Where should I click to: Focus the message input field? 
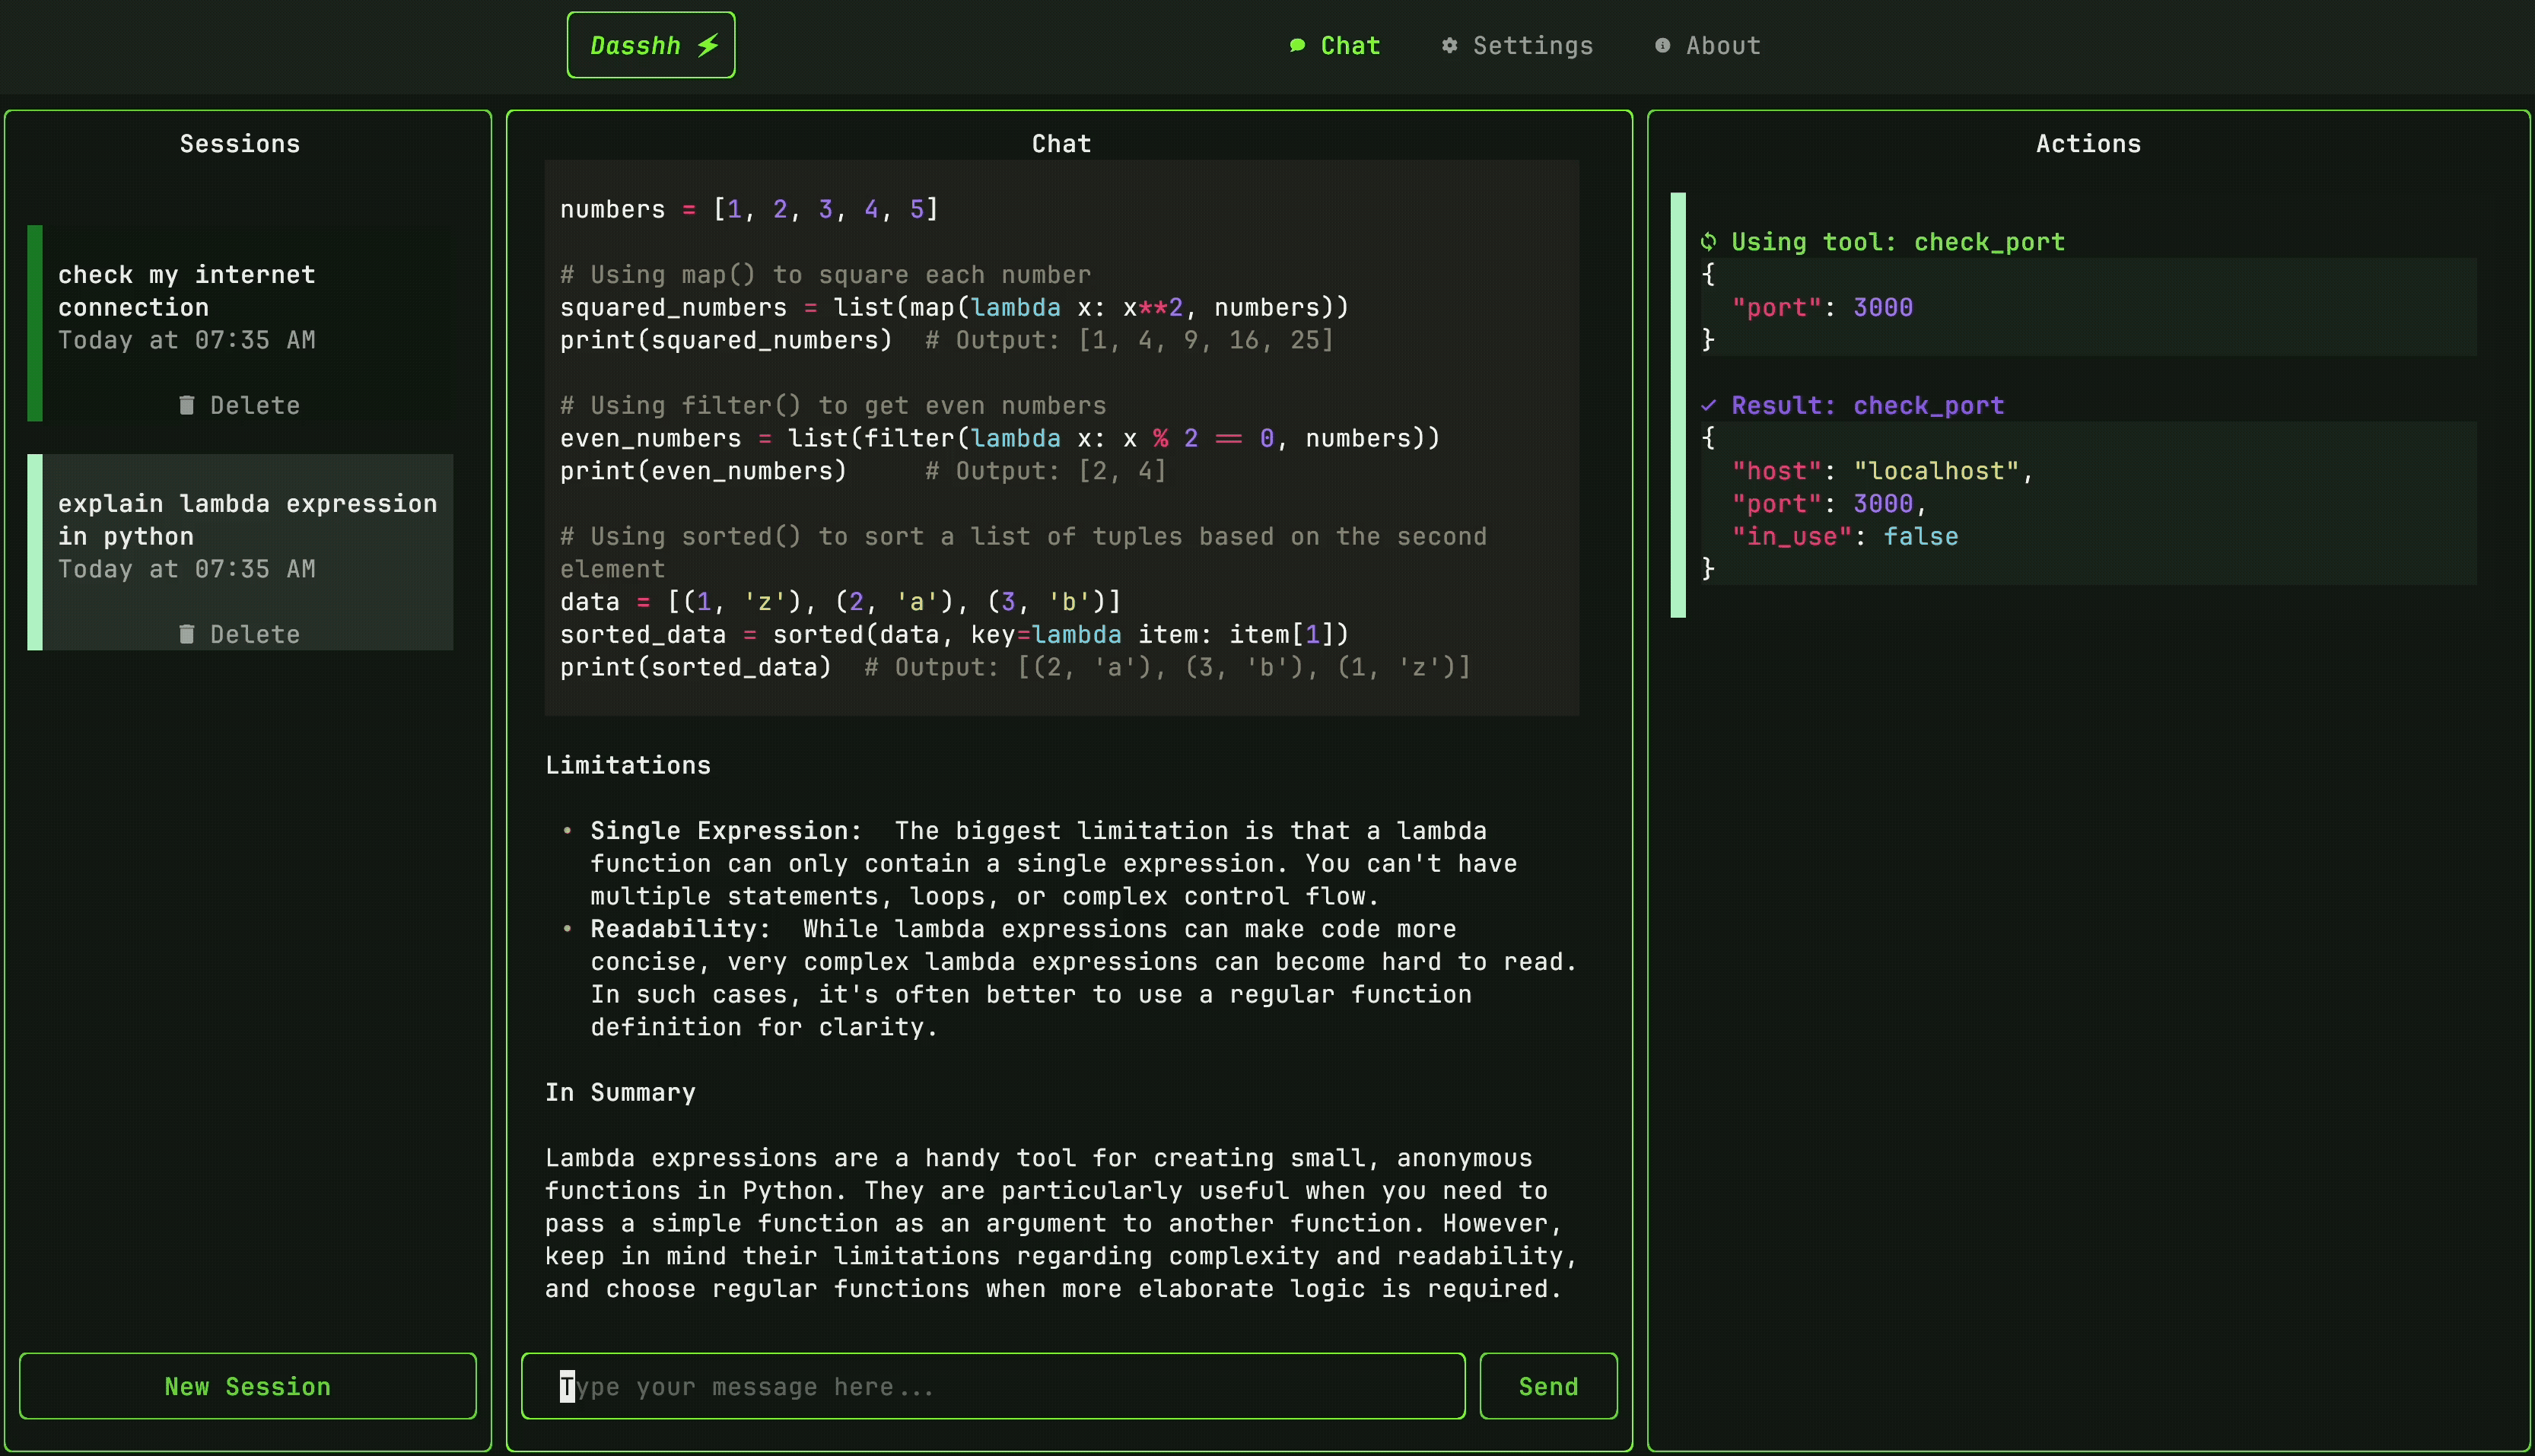pos(993,1386)
